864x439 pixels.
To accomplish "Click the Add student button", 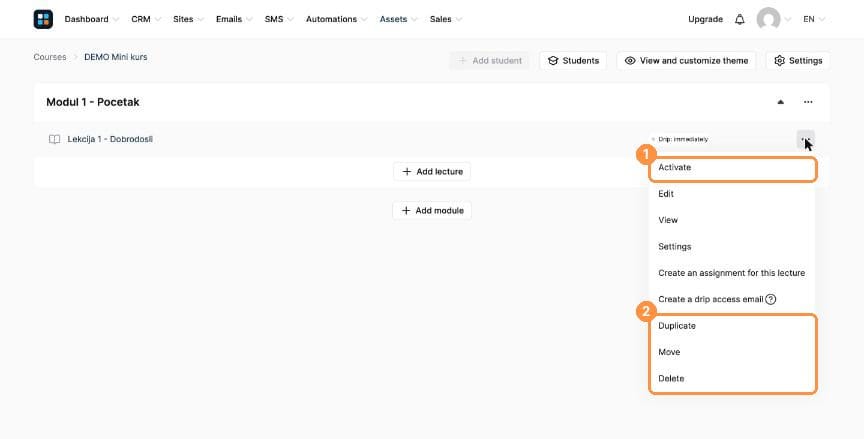I will click(490, 61).
